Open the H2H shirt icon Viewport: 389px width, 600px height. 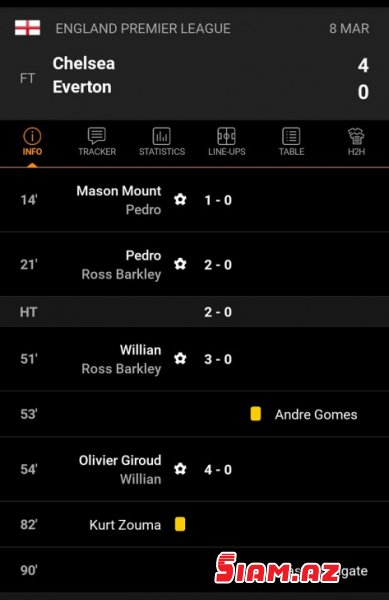pyautogui.click(x=356, y=136)
